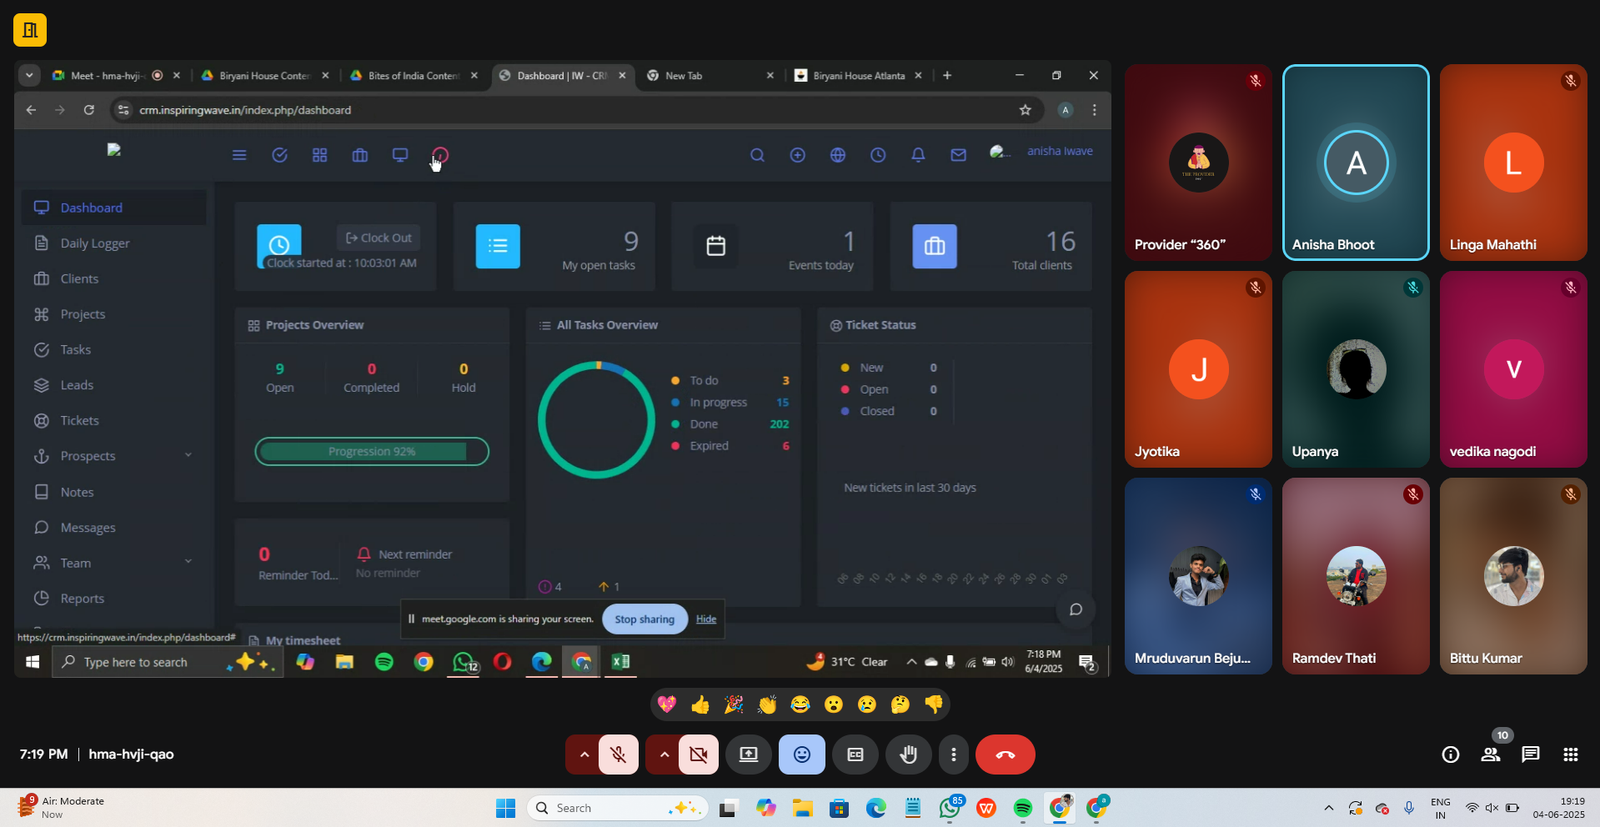Image resolution: width=1600 pixels, height=827 pixels.
Task: Send the thumbs up reaction
Action: click(700, 705)
